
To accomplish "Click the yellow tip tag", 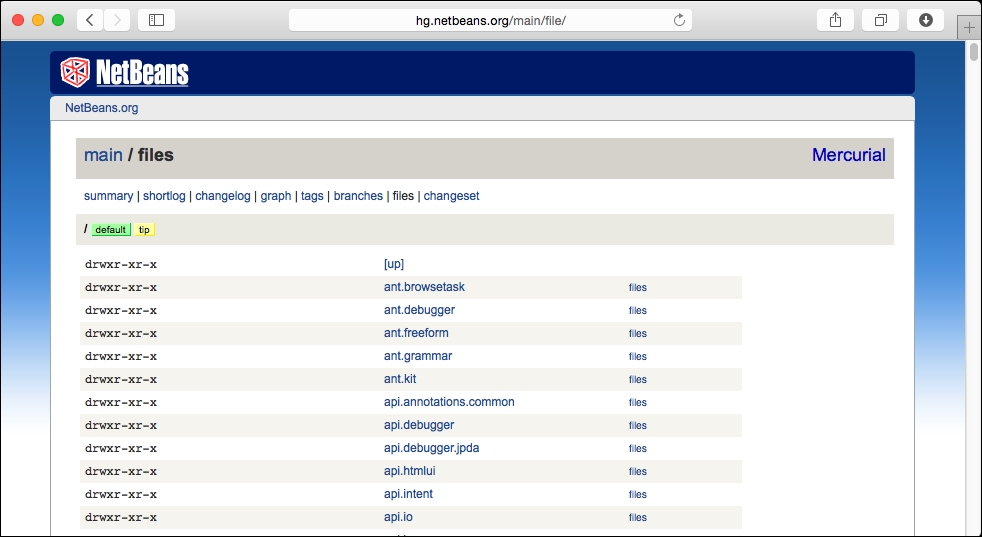I will point(144,229).
